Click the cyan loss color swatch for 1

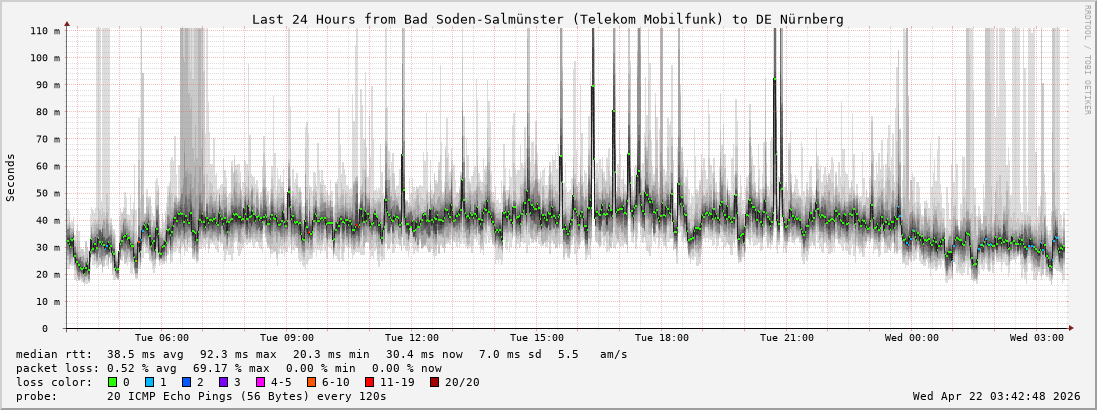(149, 382)
